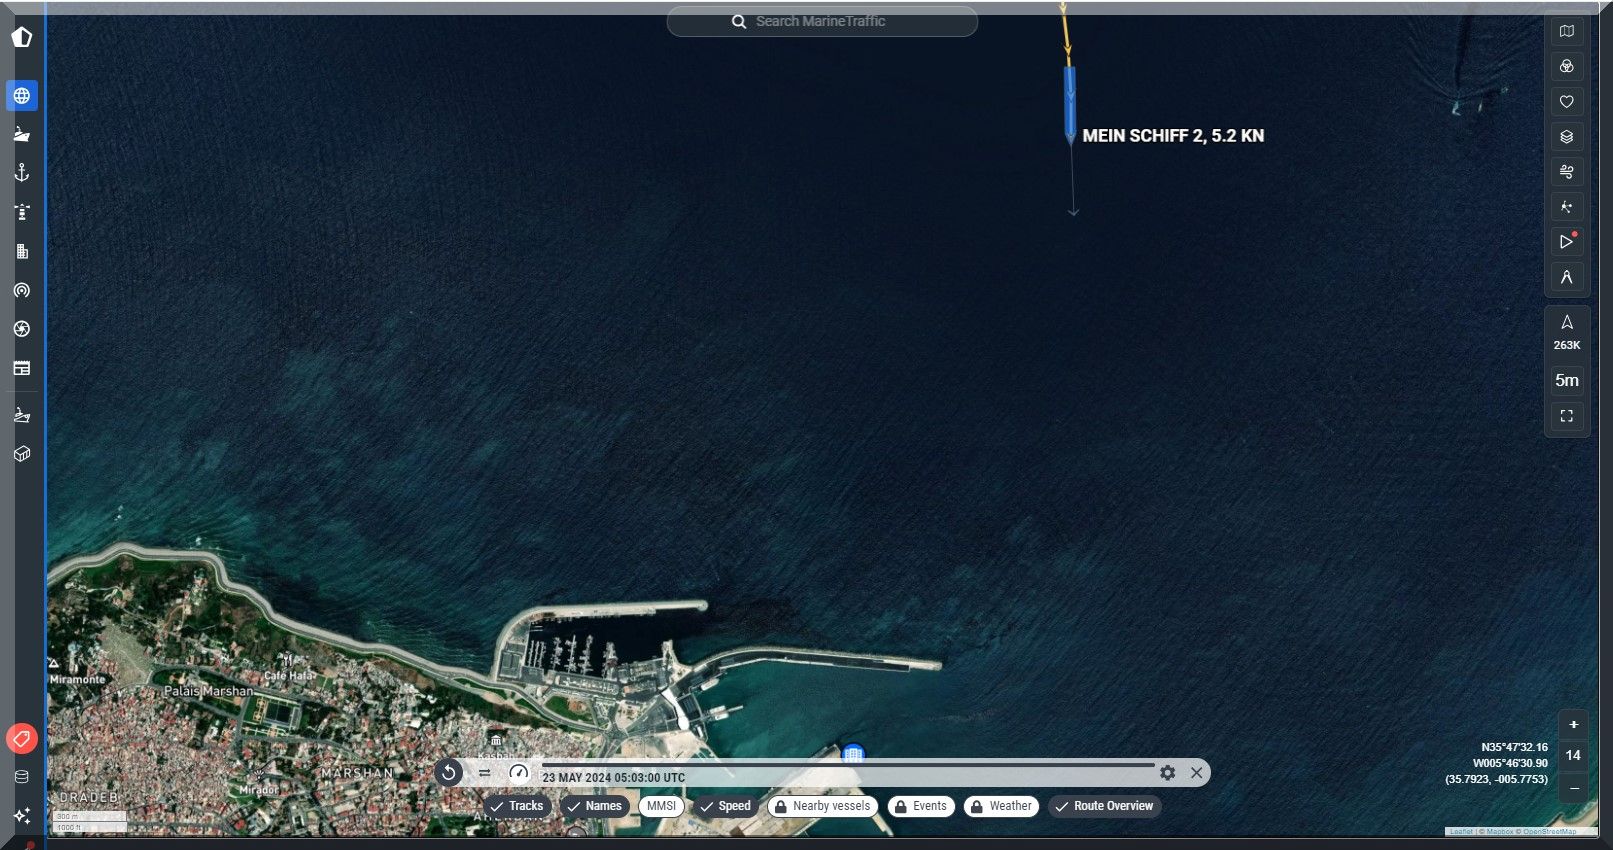Open the photos aperture icon in sidebar
Image resolution: width=1613 pixels, height=850 pixels.
[x=22, y=329]
